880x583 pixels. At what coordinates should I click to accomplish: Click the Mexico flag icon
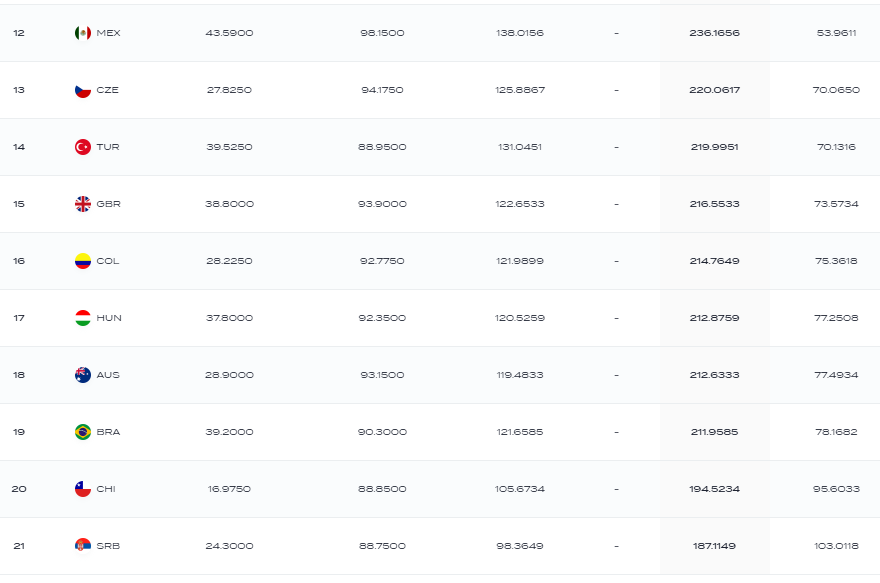(82, 33)
